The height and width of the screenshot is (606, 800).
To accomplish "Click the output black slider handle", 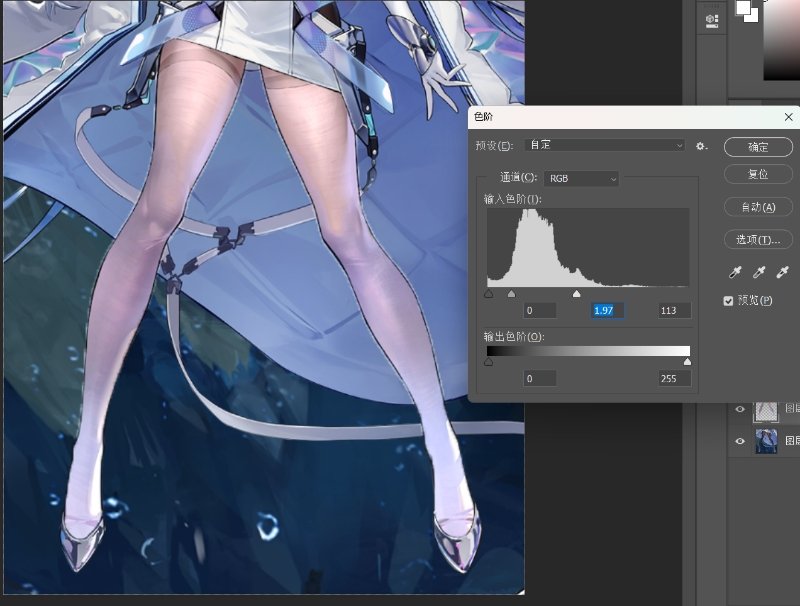I will point(488,362).
